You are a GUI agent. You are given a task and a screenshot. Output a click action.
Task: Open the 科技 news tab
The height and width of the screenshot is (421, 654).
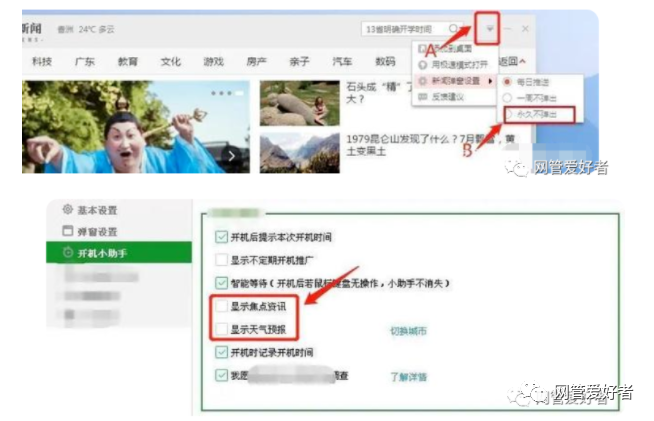tap(42, 61)
